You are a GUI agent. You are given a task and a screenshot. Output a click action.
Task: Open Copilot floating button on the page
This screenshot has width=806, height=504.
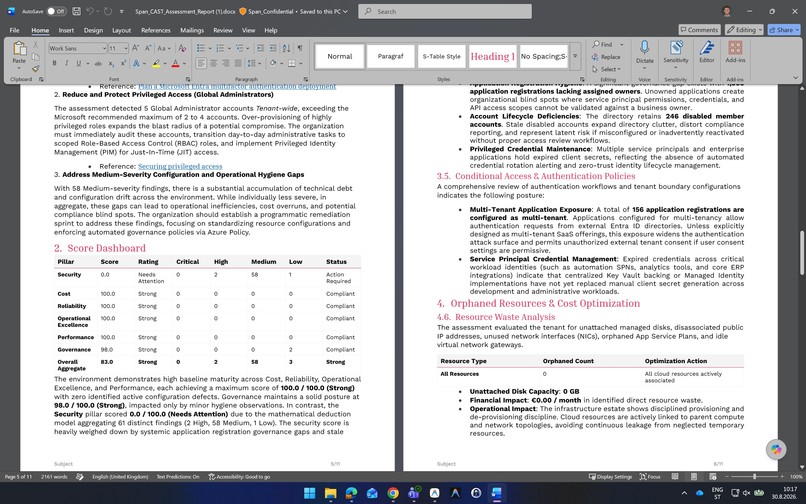pyautogui.click(x=776, y=449)
